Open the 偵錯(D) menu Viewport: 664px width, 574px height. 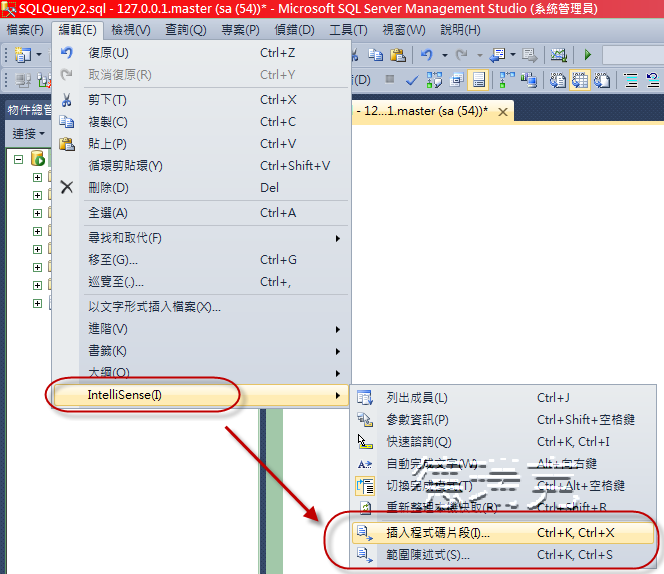pos(294,30)
